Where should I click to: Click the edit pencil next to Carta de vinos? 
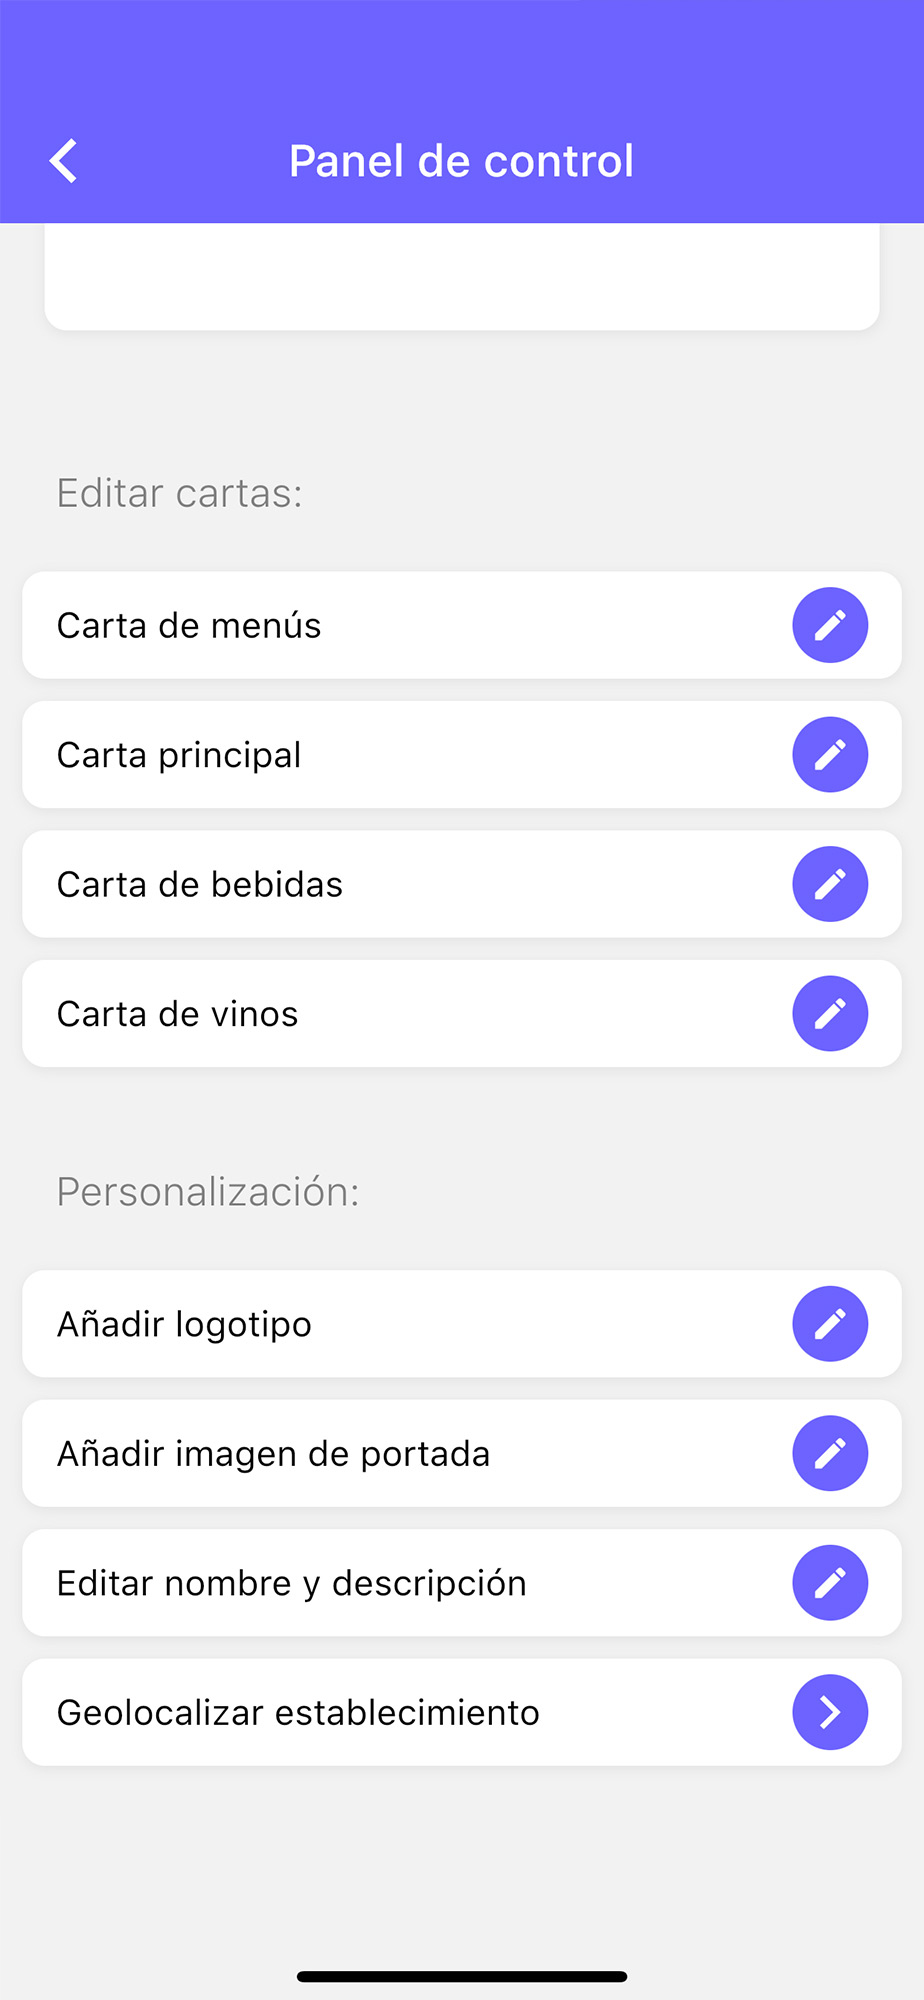tap(830, 1014)
